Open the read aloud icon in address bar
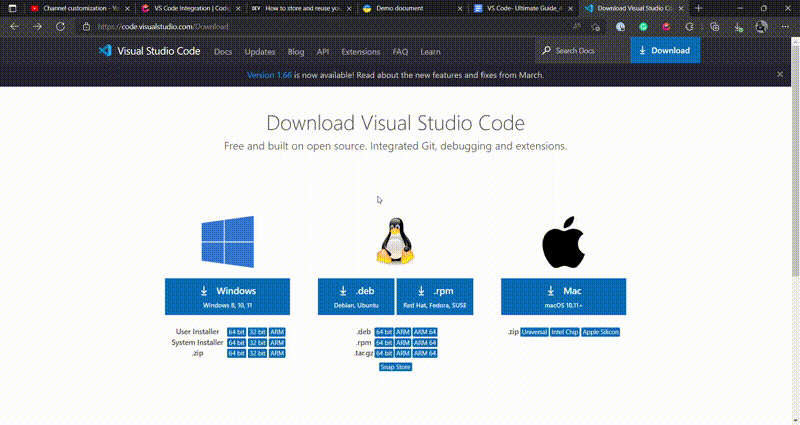 577,27
